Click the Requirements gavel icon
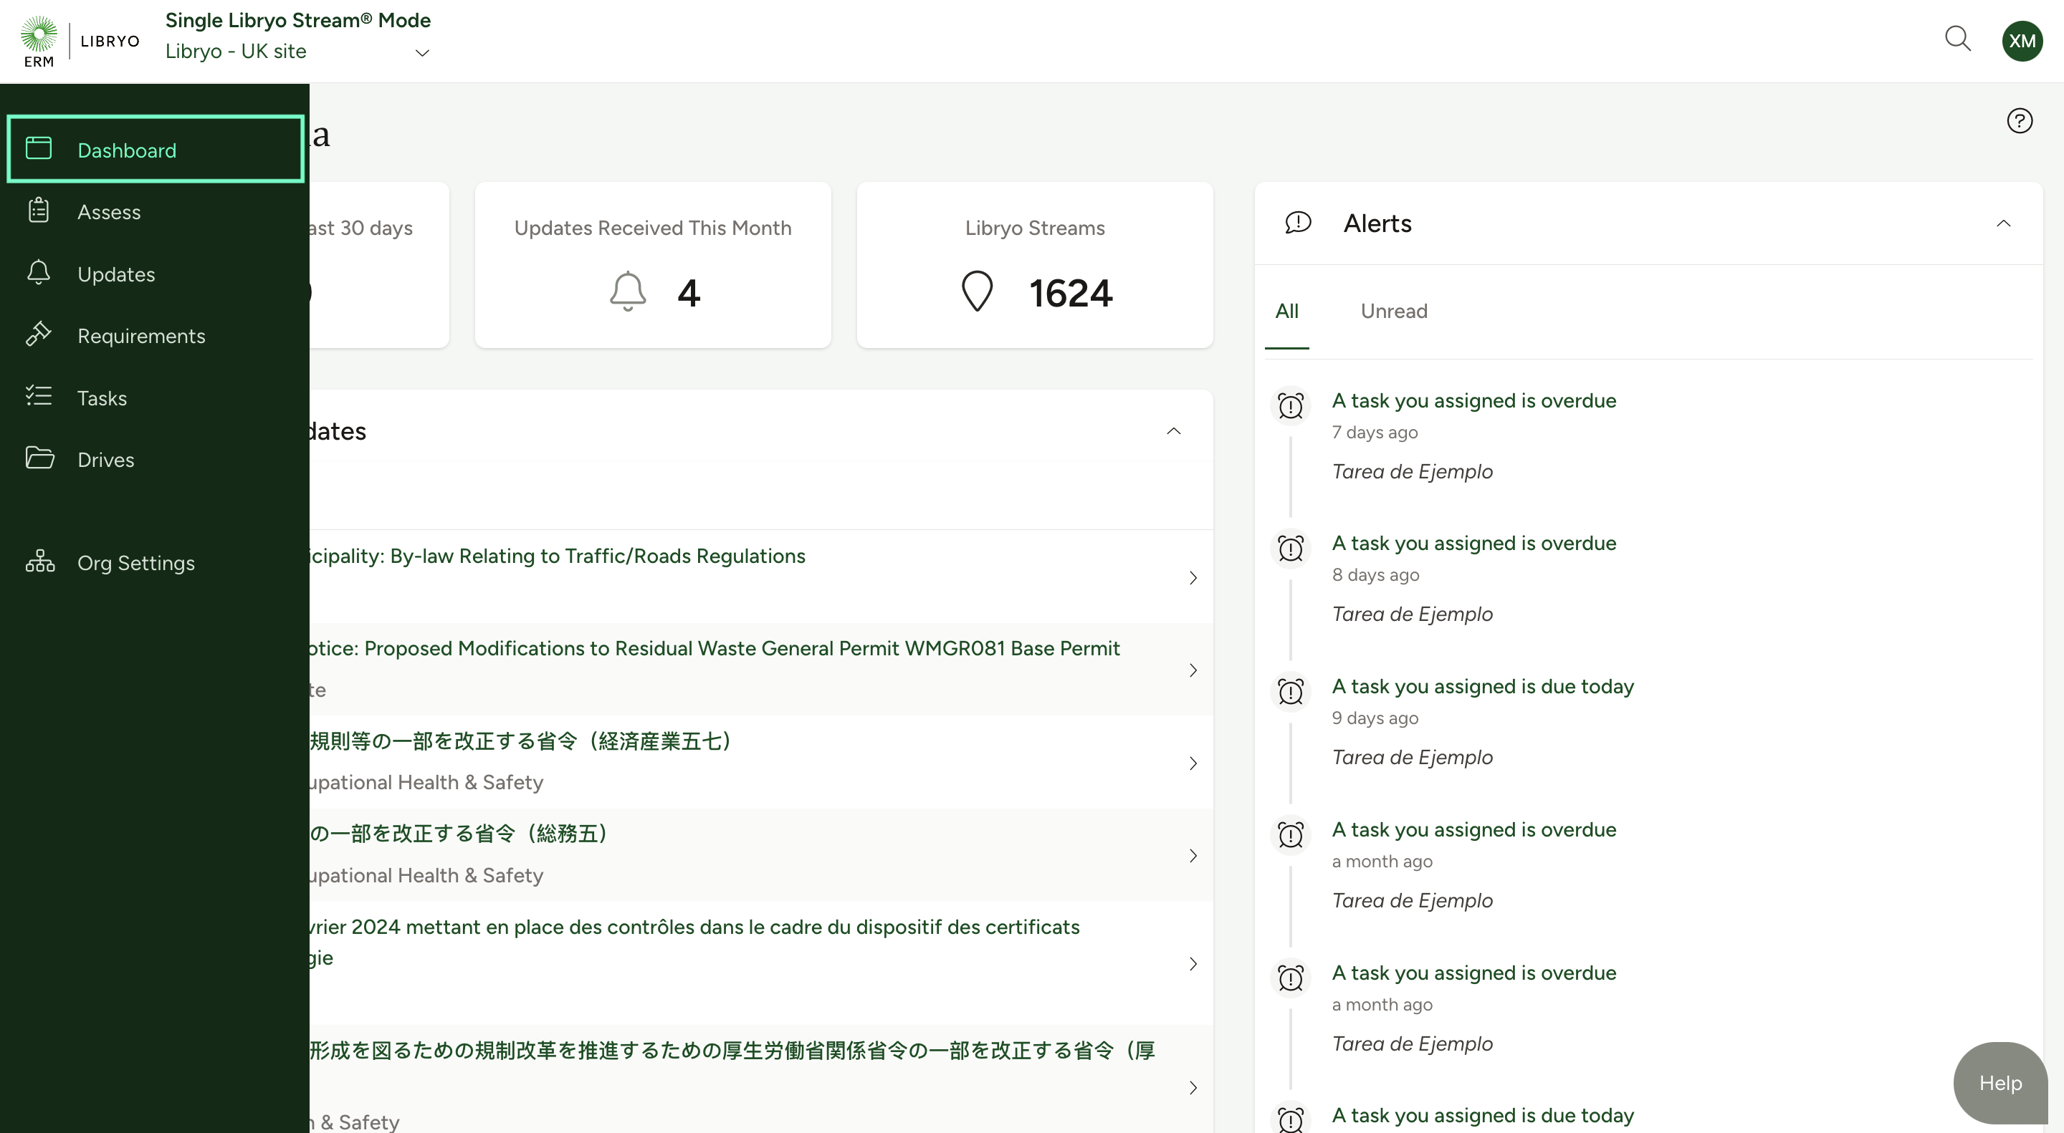The height and width of the screenshot is (1133, 2064). point(38,335)
